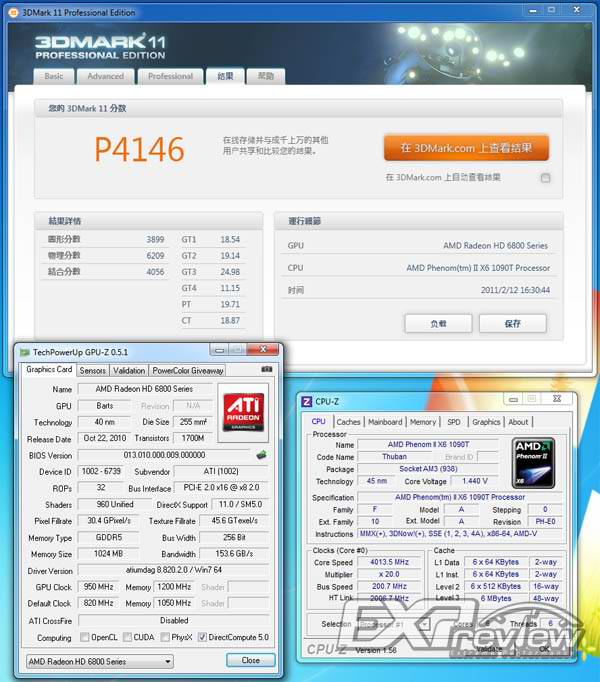The width and height of the screenshot is (600, 682).
Task: Click the CPU-Z title bar app icon
Action: tap(307, 401)
